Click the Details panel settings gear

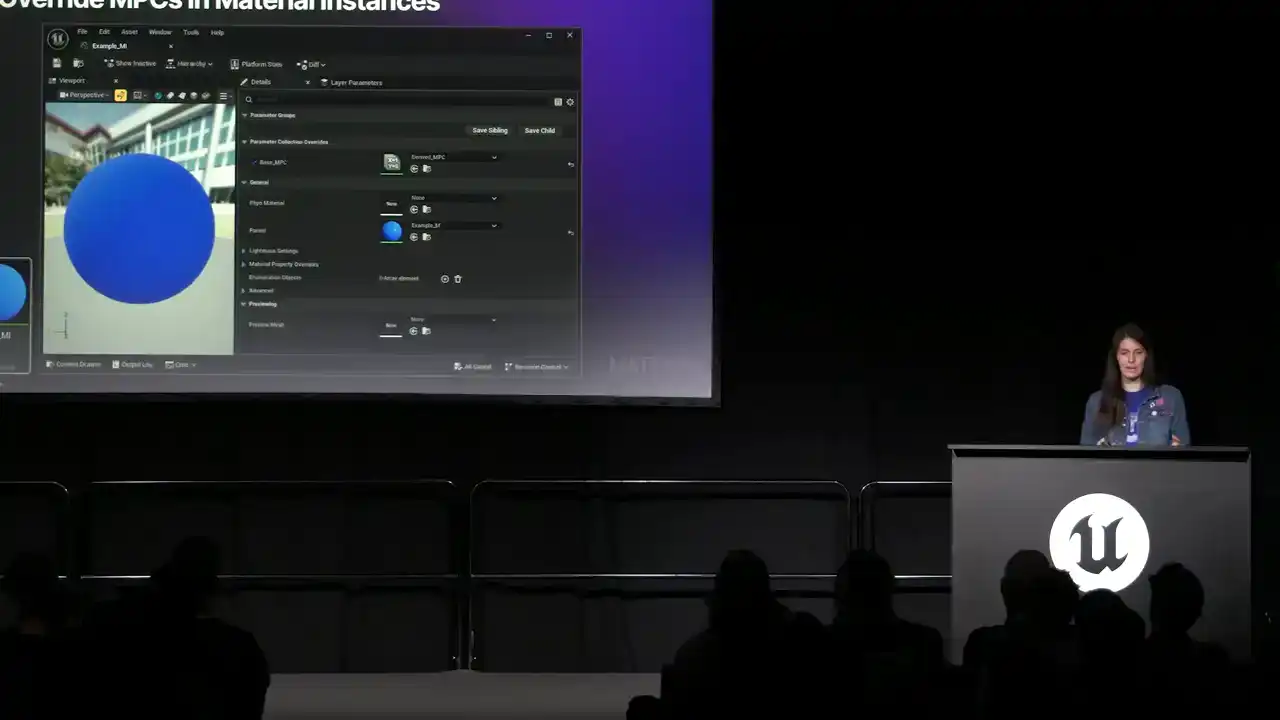(570, 102)
